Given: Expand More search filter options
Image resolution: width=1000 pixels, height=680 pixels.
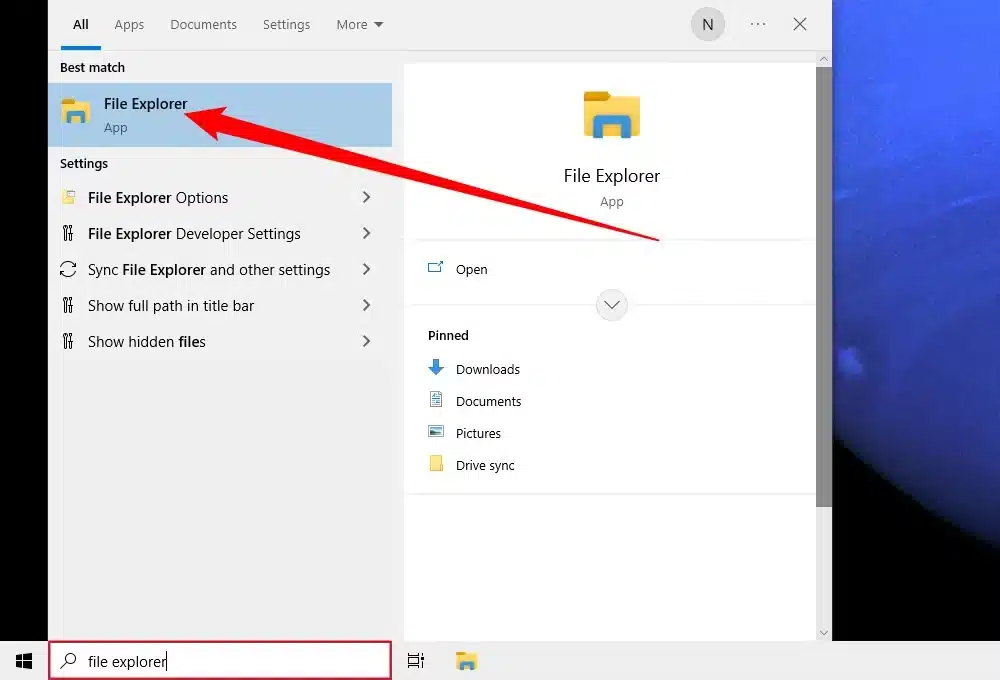Looking at the screenshot, I should pyautogui.click(x=359, y=24).
